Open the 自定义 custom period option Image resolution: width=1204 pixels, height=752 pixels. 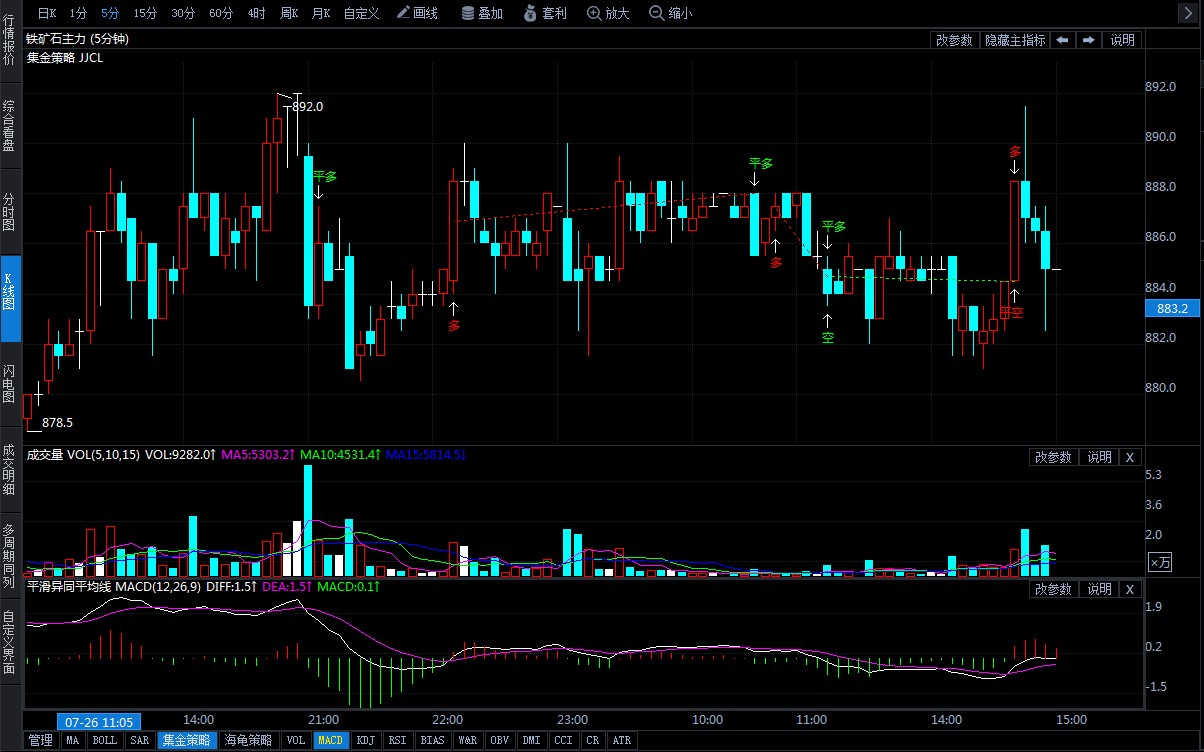(361, 13)
